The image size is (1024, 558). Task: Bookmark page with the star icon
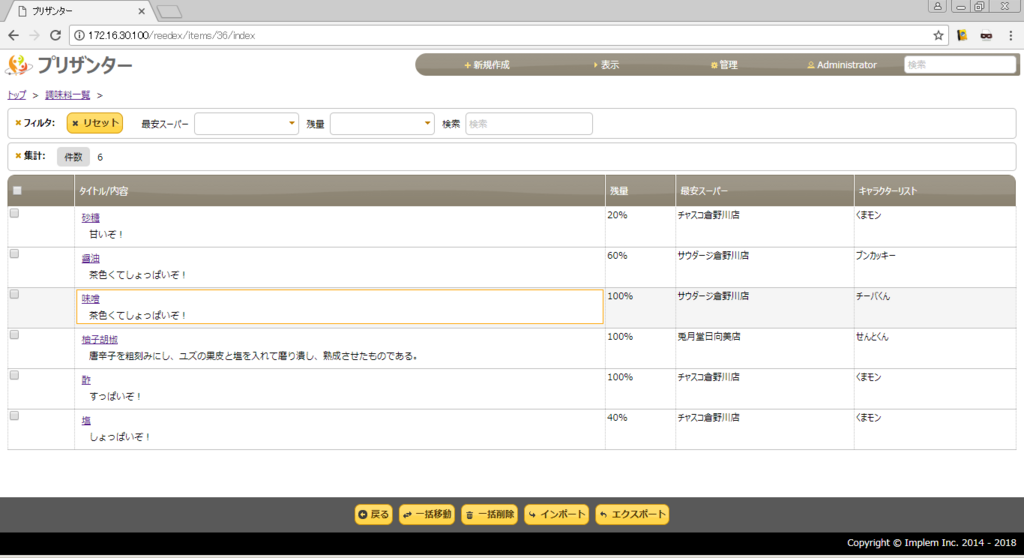(x=938, y=35)
